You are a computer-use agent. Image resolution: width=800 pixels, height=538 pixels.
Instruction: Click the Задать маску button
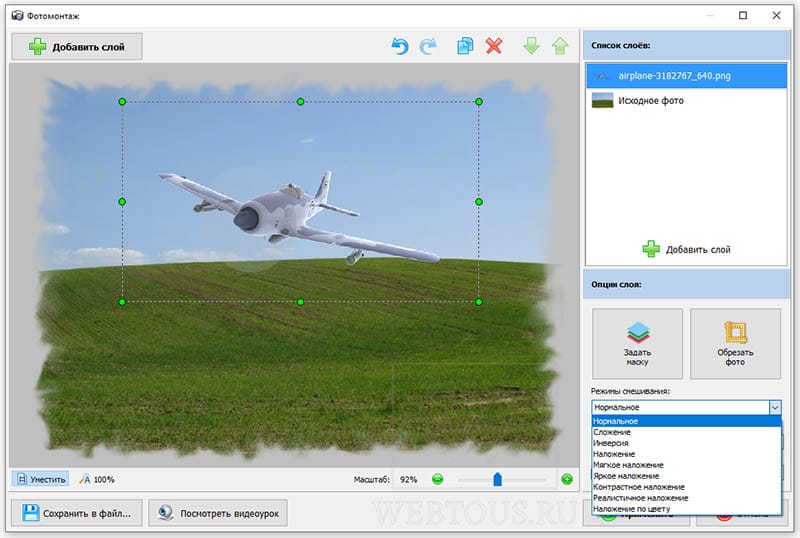[637, 344]
